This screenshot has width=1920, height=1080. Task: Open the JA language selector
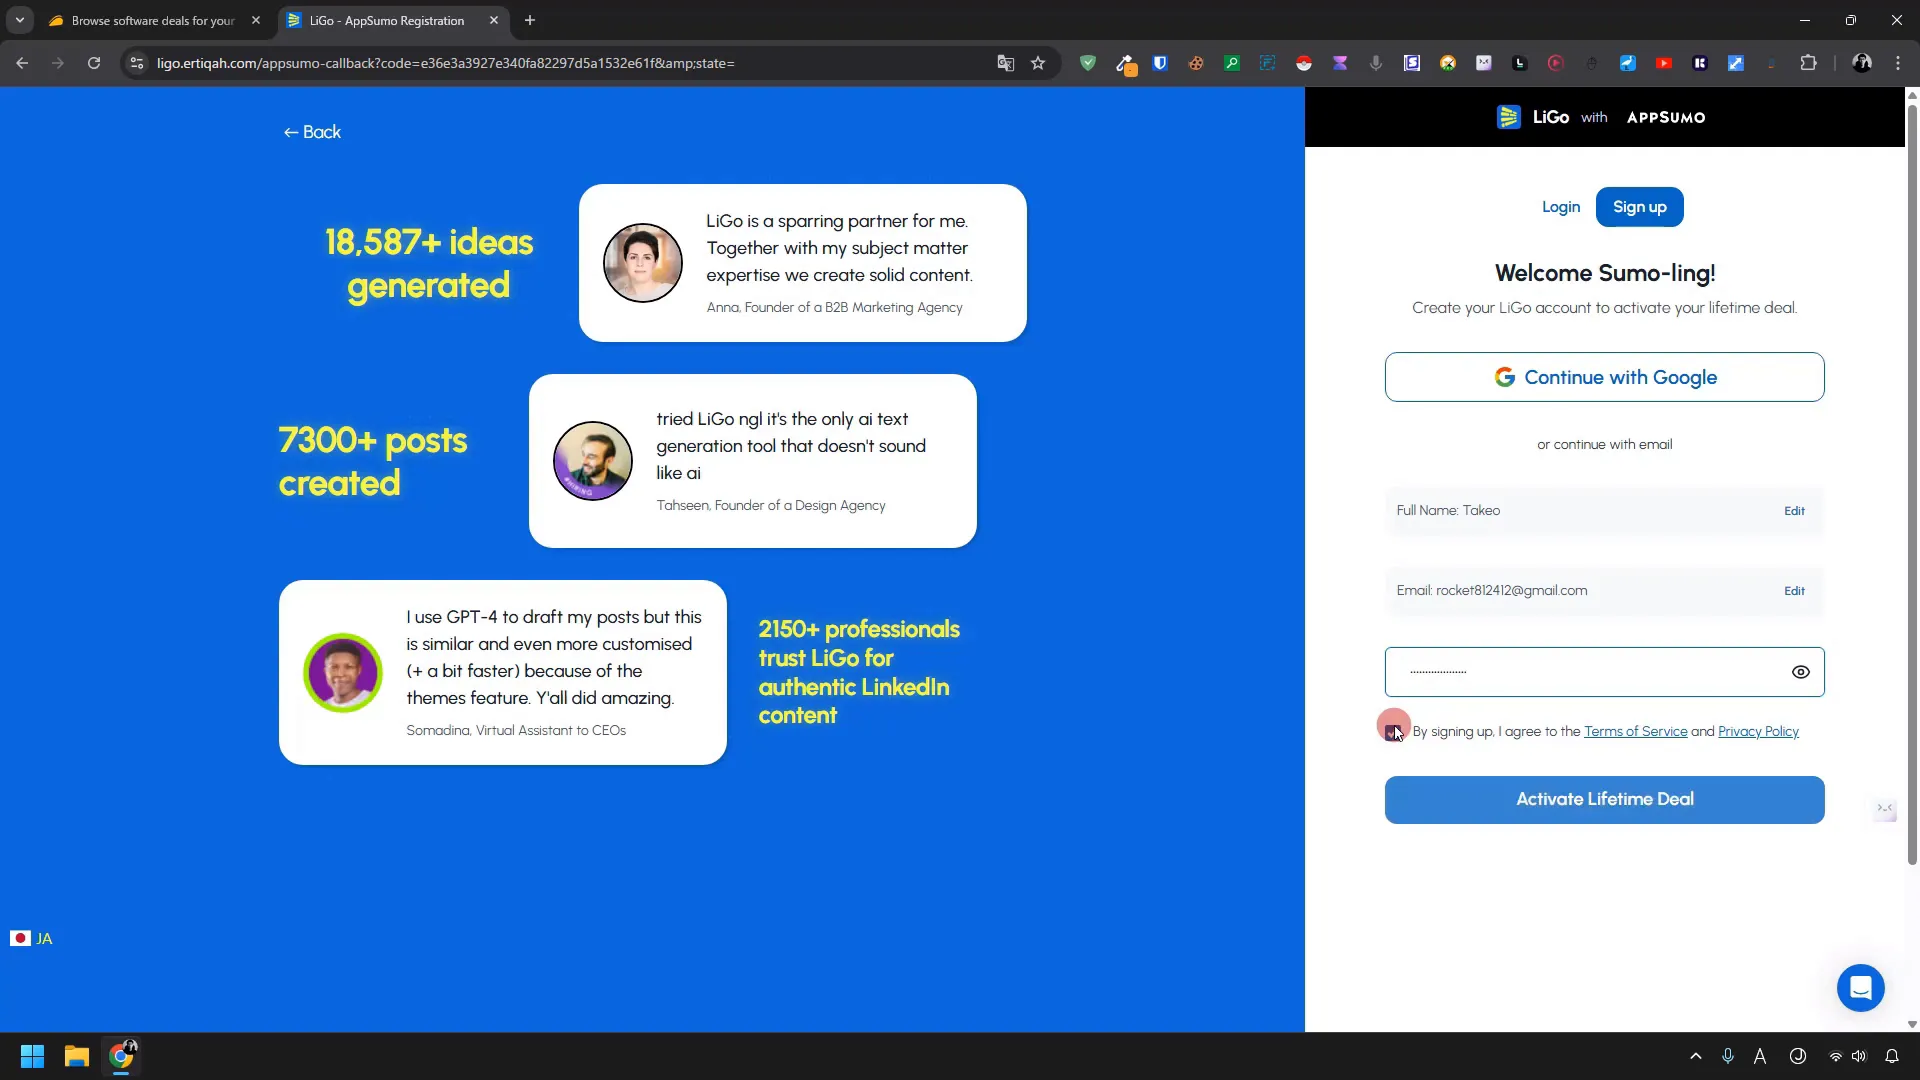click(x=31, y=938)
